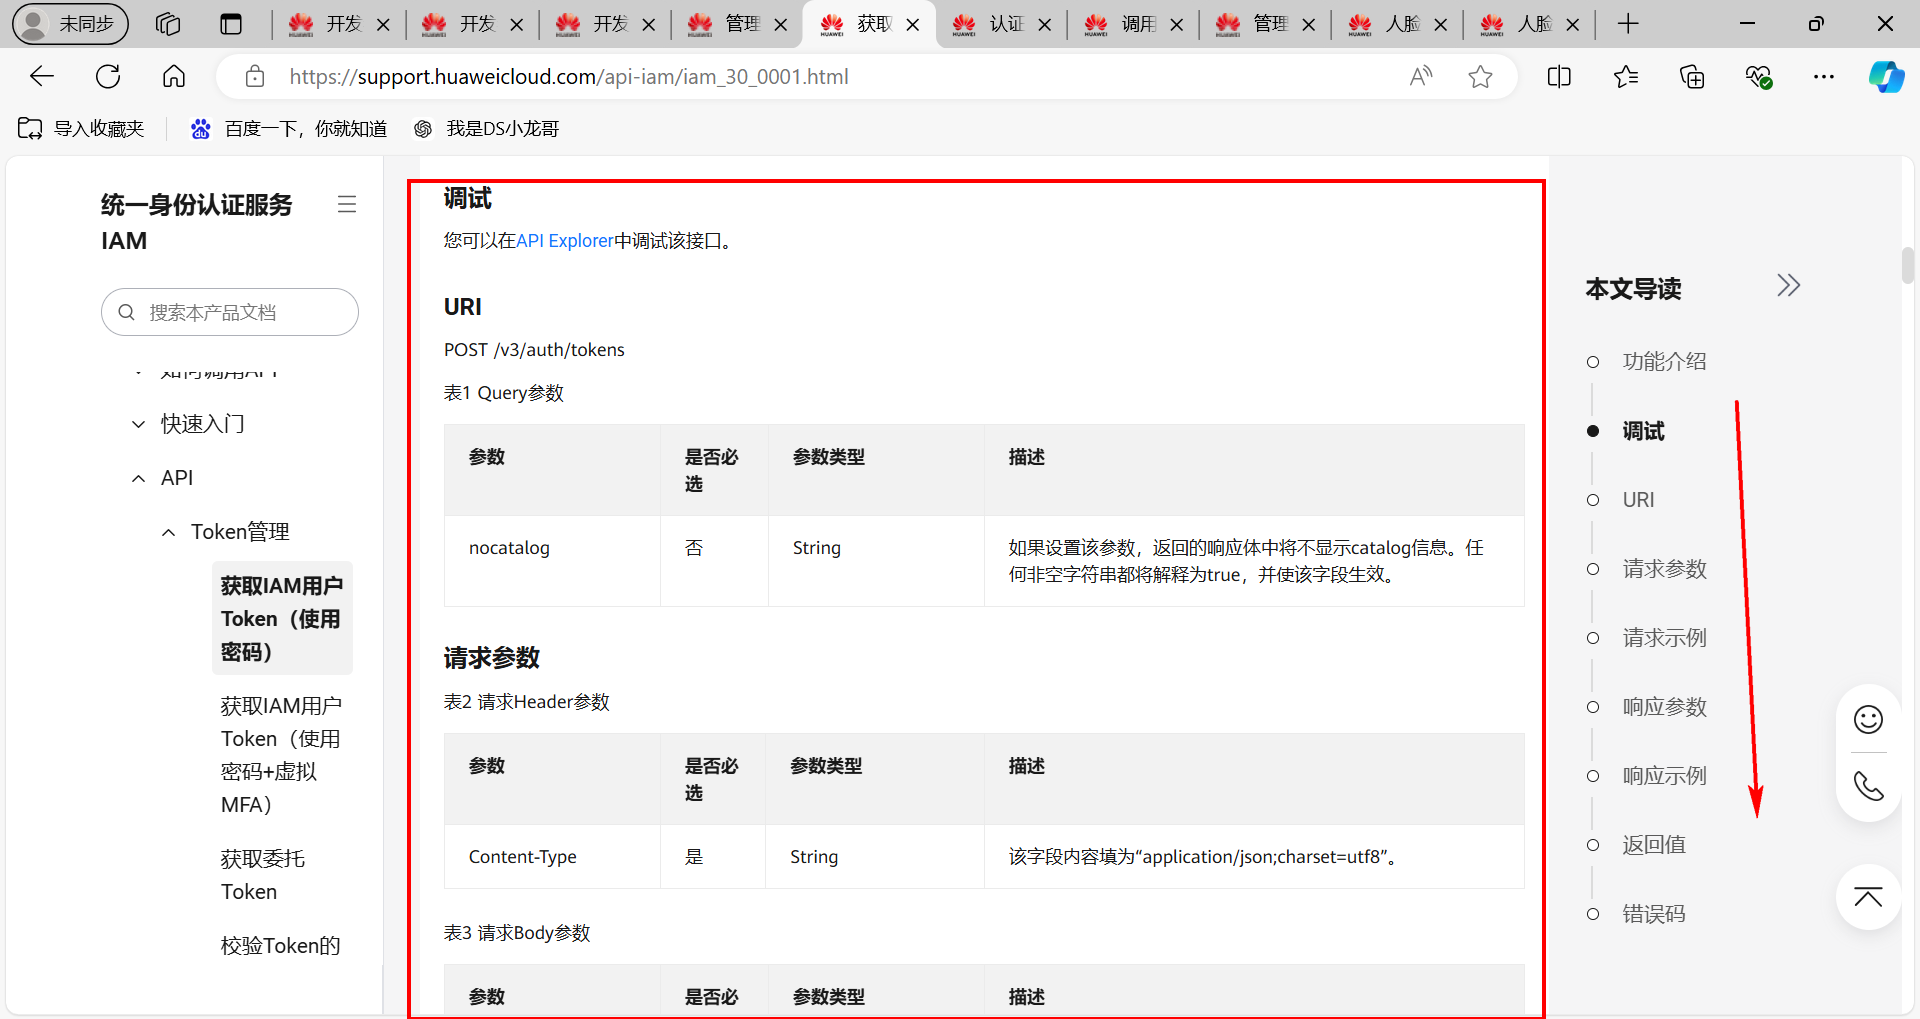Add this page to Collections

(x=1692, y=76)
